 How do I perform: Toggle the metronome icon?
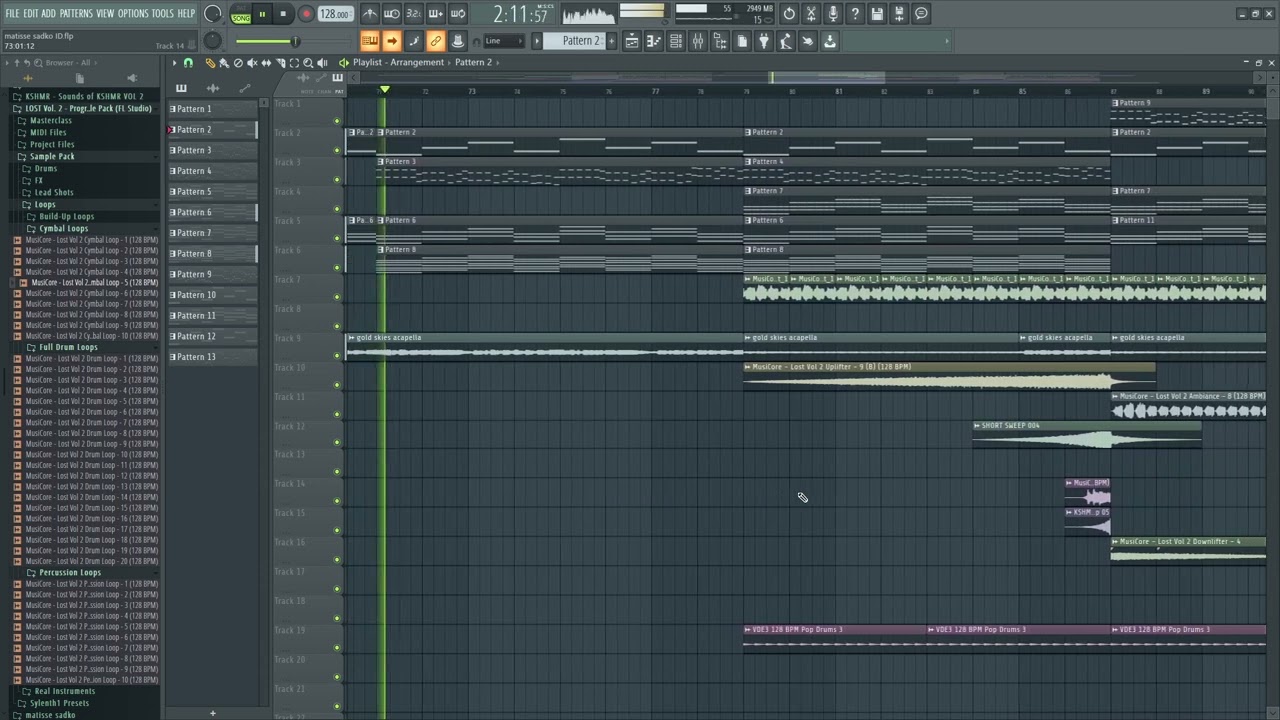click(370, 14)
